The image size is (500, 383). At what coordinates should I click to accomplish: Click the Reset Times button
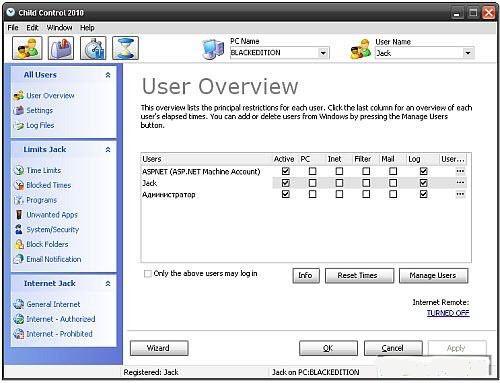(x=359, y=276)
